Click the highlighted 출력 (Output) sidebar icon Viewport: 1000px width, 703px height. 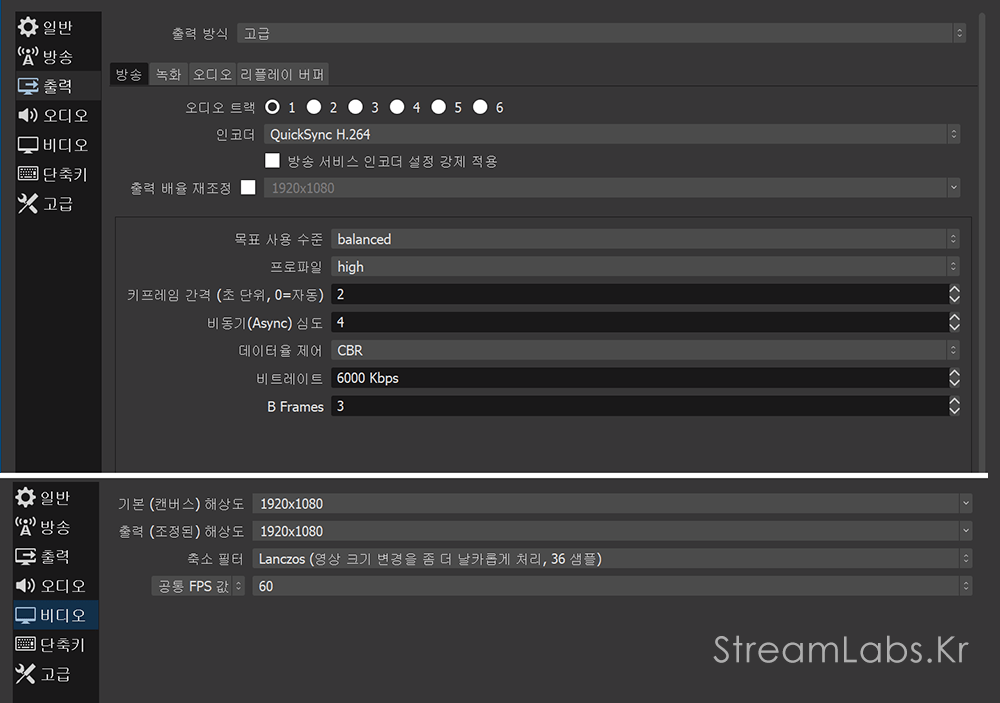click(x=28, y=86)
